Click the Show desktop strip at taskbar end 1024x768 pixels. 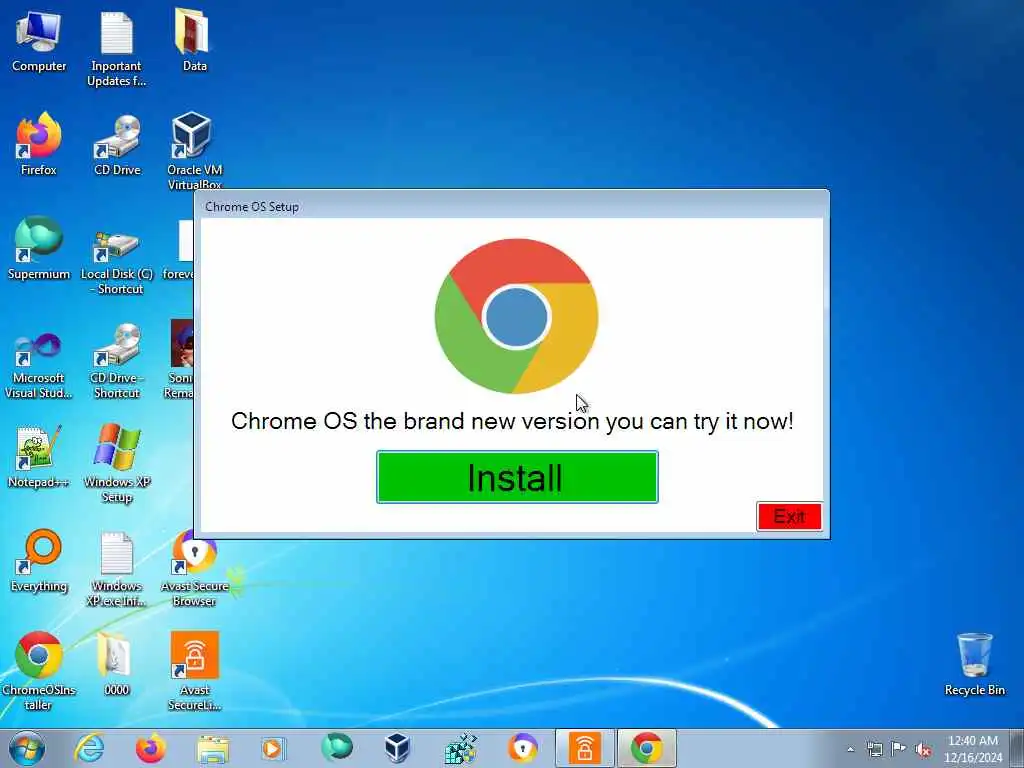[x=1017, y=748]
